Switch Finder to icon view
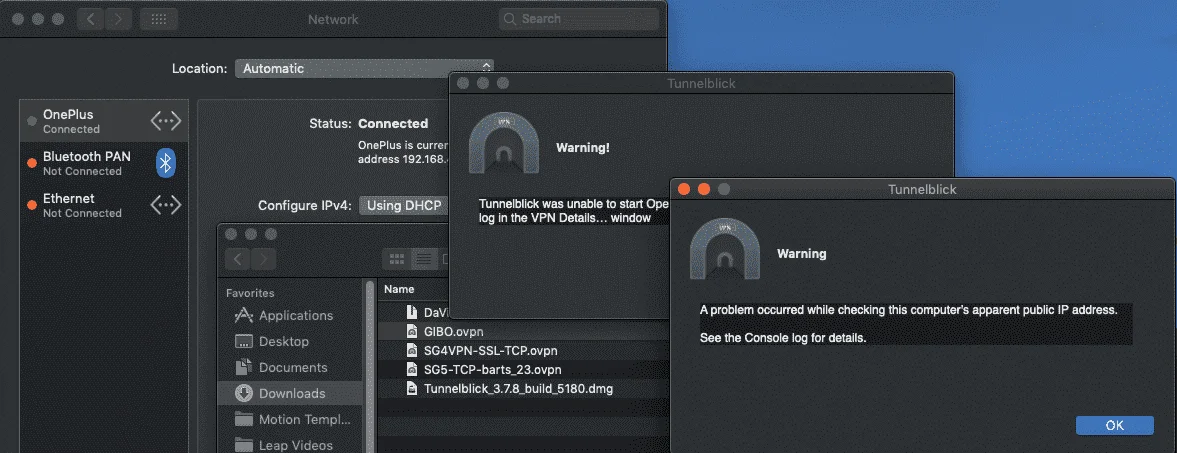The height and width of the screenshot is (453, 1177). pyautogui.click(x=397, y=260)
